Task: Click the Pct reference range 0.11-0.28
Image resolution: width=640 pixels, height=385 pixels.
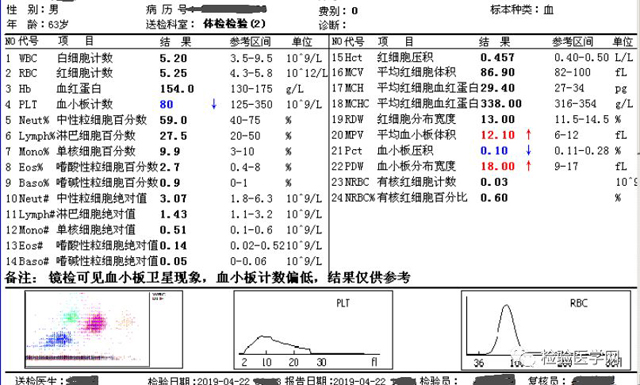Action: [581, 151]
